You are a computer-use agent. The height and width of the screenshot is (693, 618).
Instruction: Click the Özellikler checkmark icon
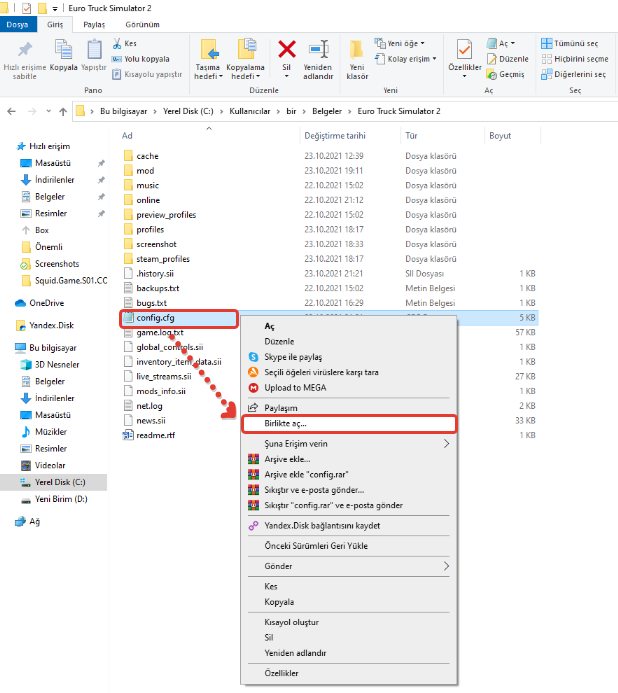465,49
